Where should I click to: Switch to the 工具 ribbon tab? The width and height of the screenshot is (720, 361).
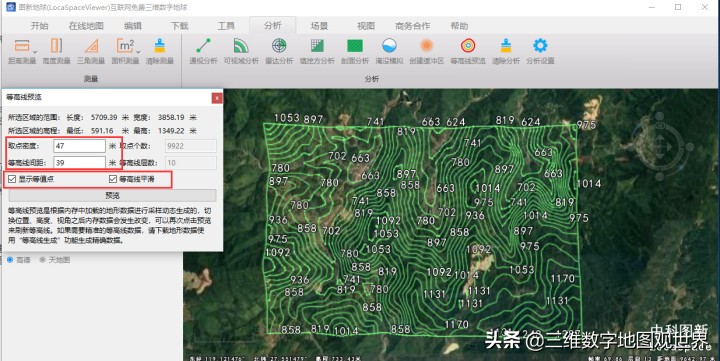pyautogui.click(x=226, y=26)
